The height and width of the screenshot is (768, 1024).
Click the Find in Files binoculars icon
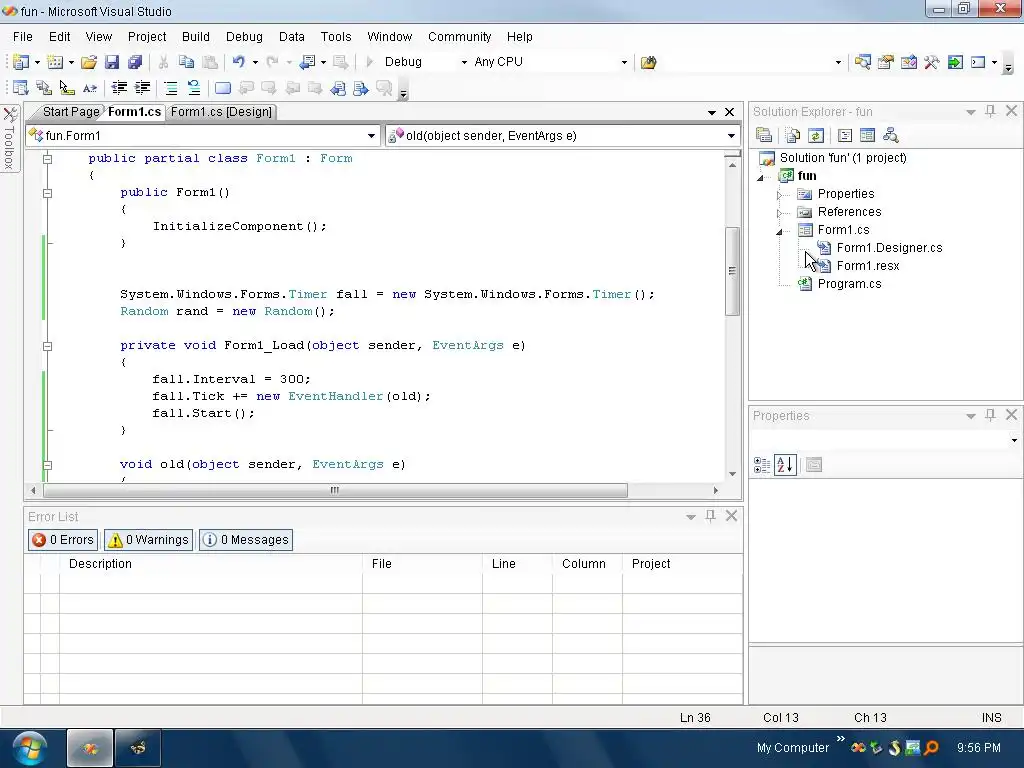(x=648, y=62)
